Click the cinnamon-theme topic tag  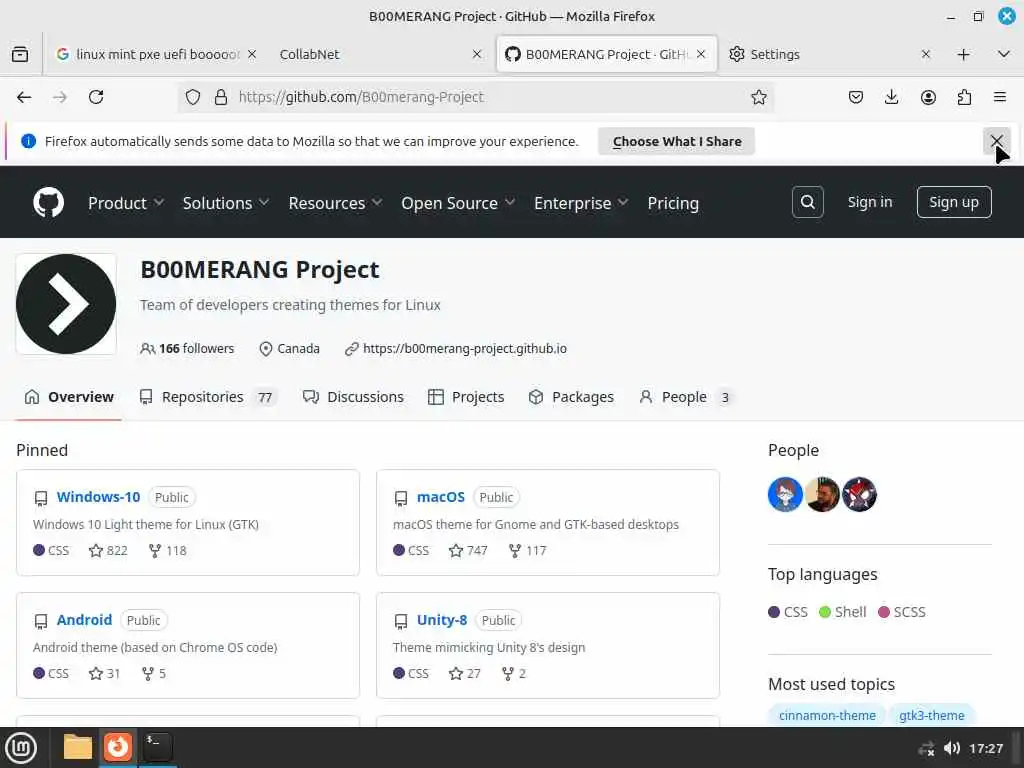pos(827,715)
